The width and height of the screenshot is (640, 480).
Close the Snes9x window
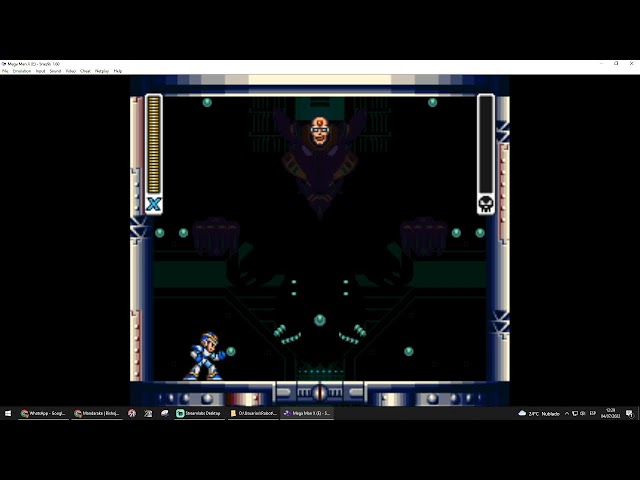point(631,64)
